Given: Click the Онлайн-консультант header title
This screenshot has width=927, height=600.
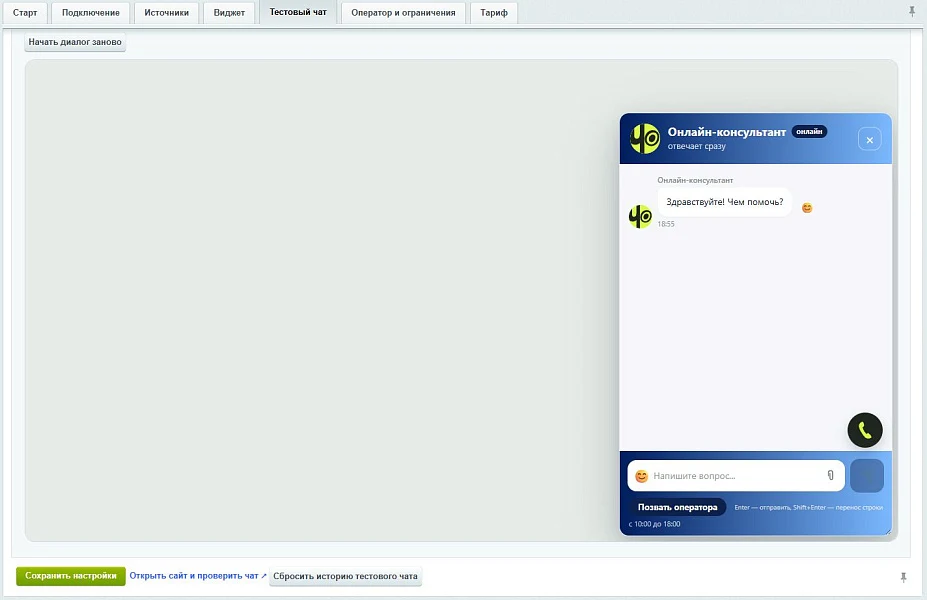Looking at the screenshot, I should point(727,132).
